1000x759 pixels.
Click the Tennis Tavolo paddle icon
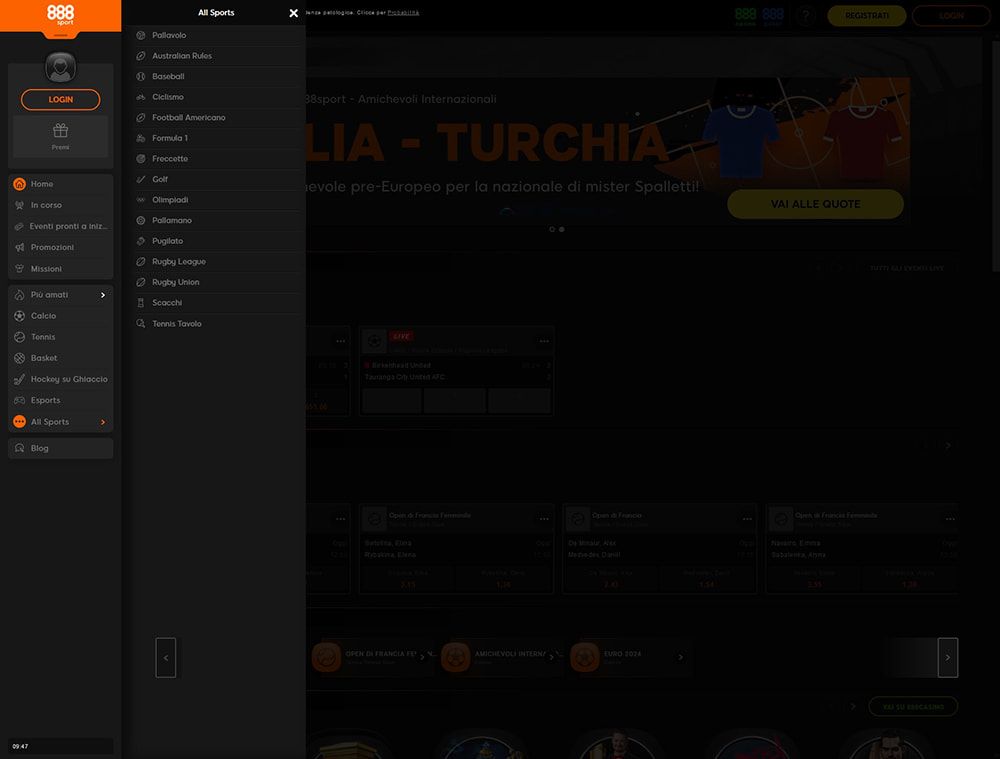pyautogui.click(x=141, y=323)
